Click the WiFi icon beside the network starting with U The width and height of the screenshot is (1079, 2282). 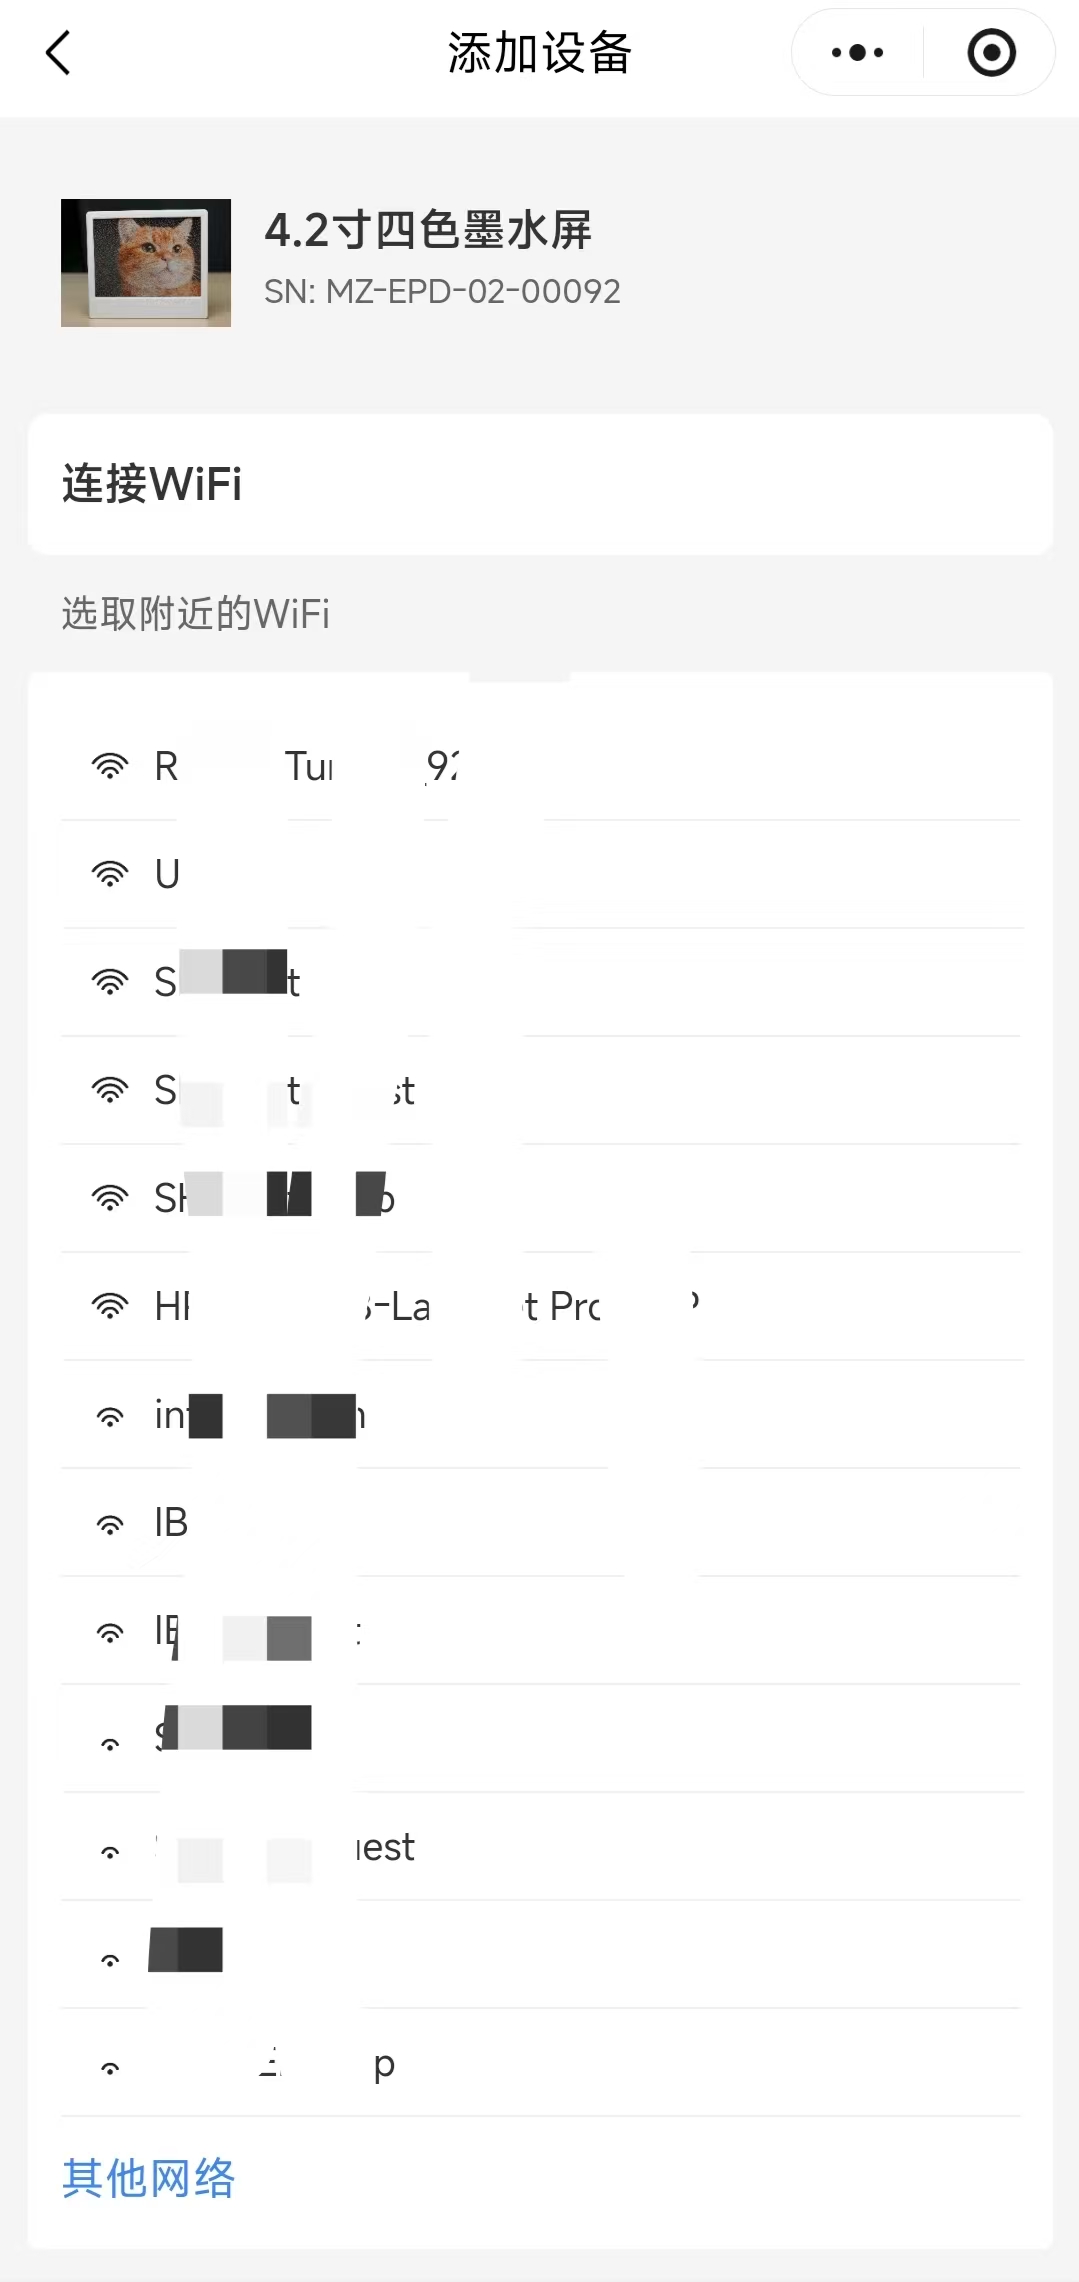[x=109, y=873]
